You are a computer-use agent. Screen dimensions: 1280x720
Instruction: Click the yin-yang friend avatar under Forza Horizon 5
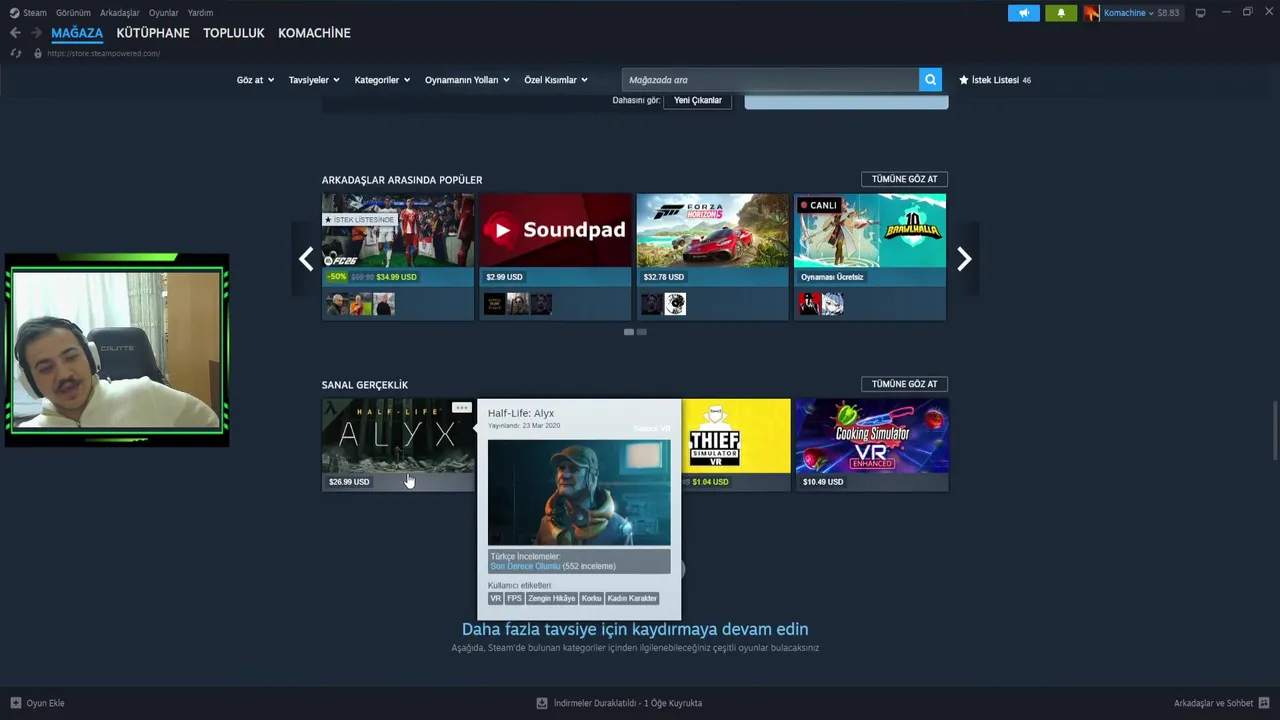coord(675,304)
